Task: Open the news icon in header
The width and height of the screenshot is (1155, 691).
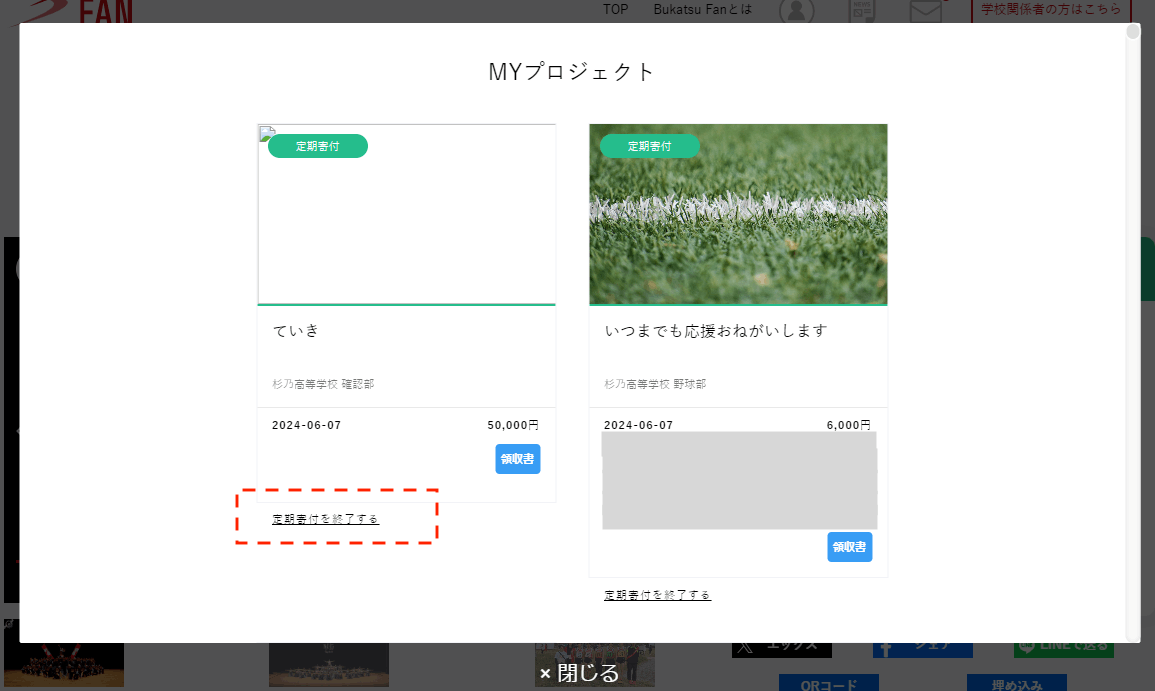Action: (862, 11)
